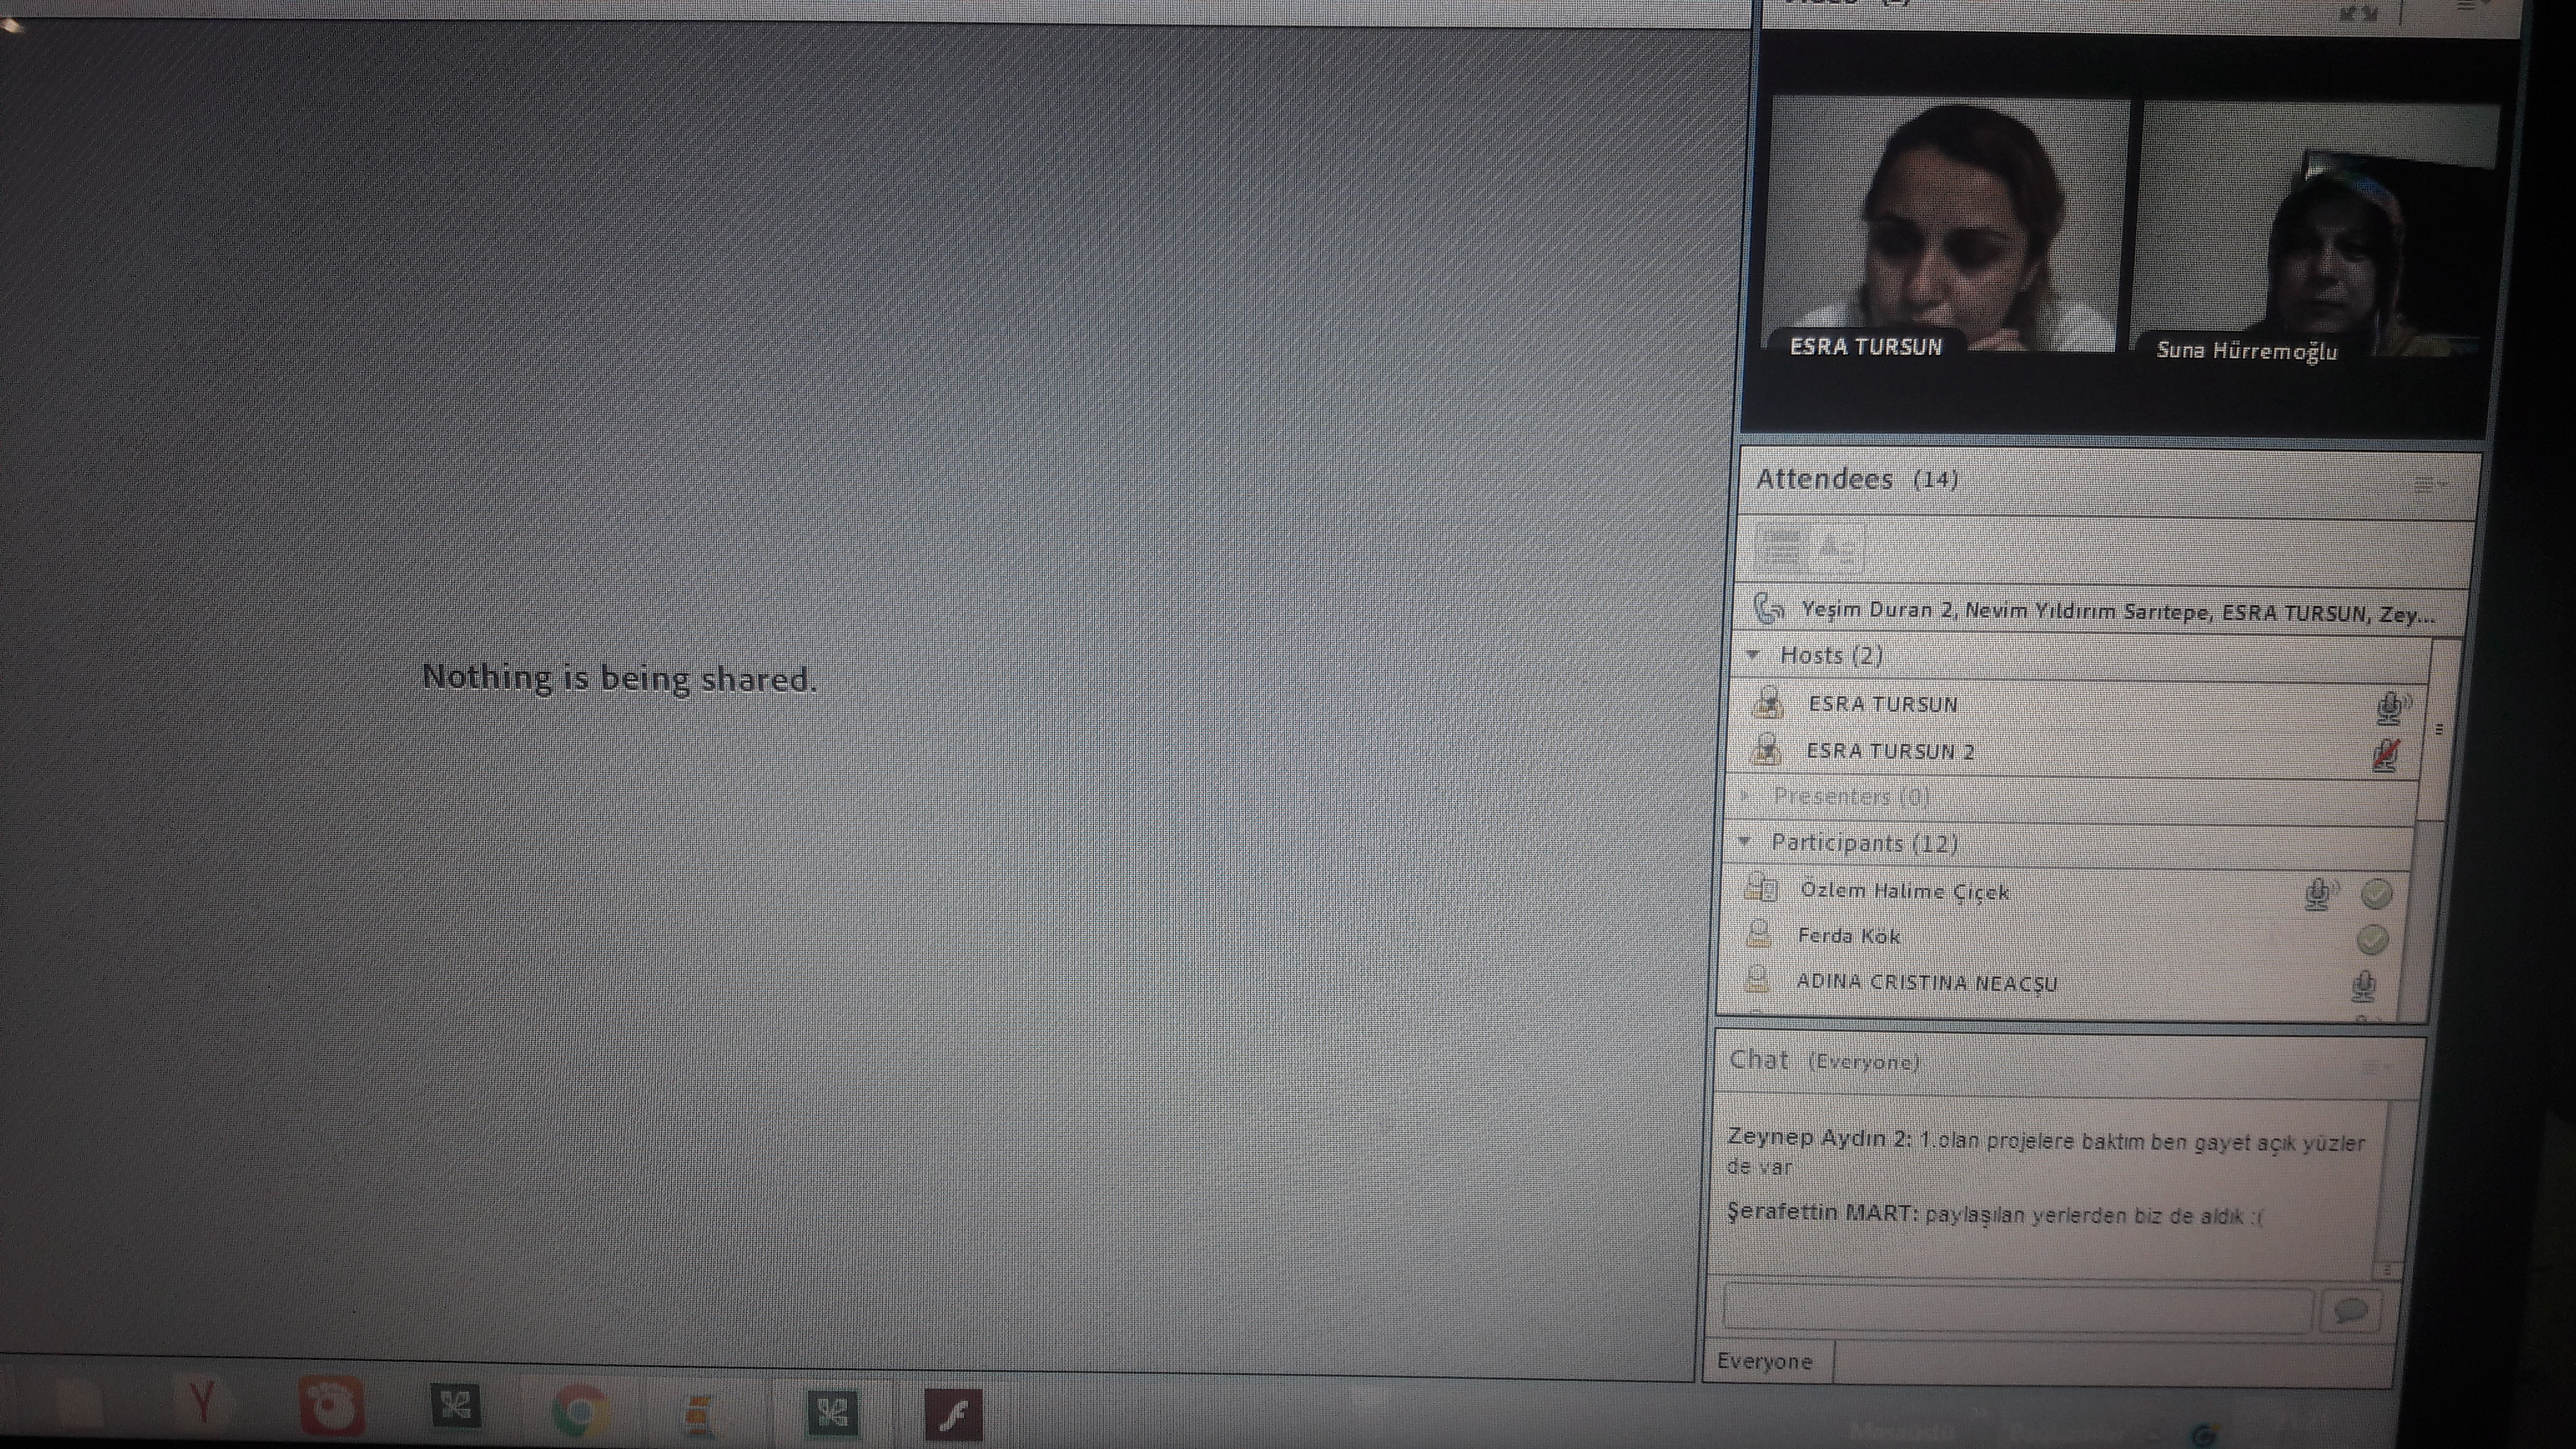Click Özlem Halime Çiçek's microphone icon
The image size is (2576, 1449).
(x=2318, y=893)
